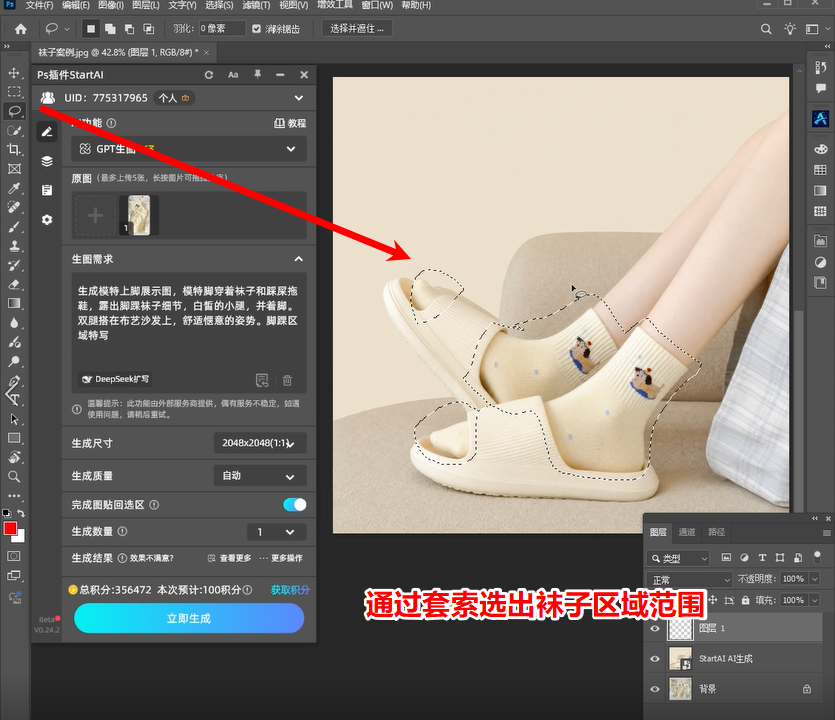Click 查看更多 in generation results

coord(230,558)
